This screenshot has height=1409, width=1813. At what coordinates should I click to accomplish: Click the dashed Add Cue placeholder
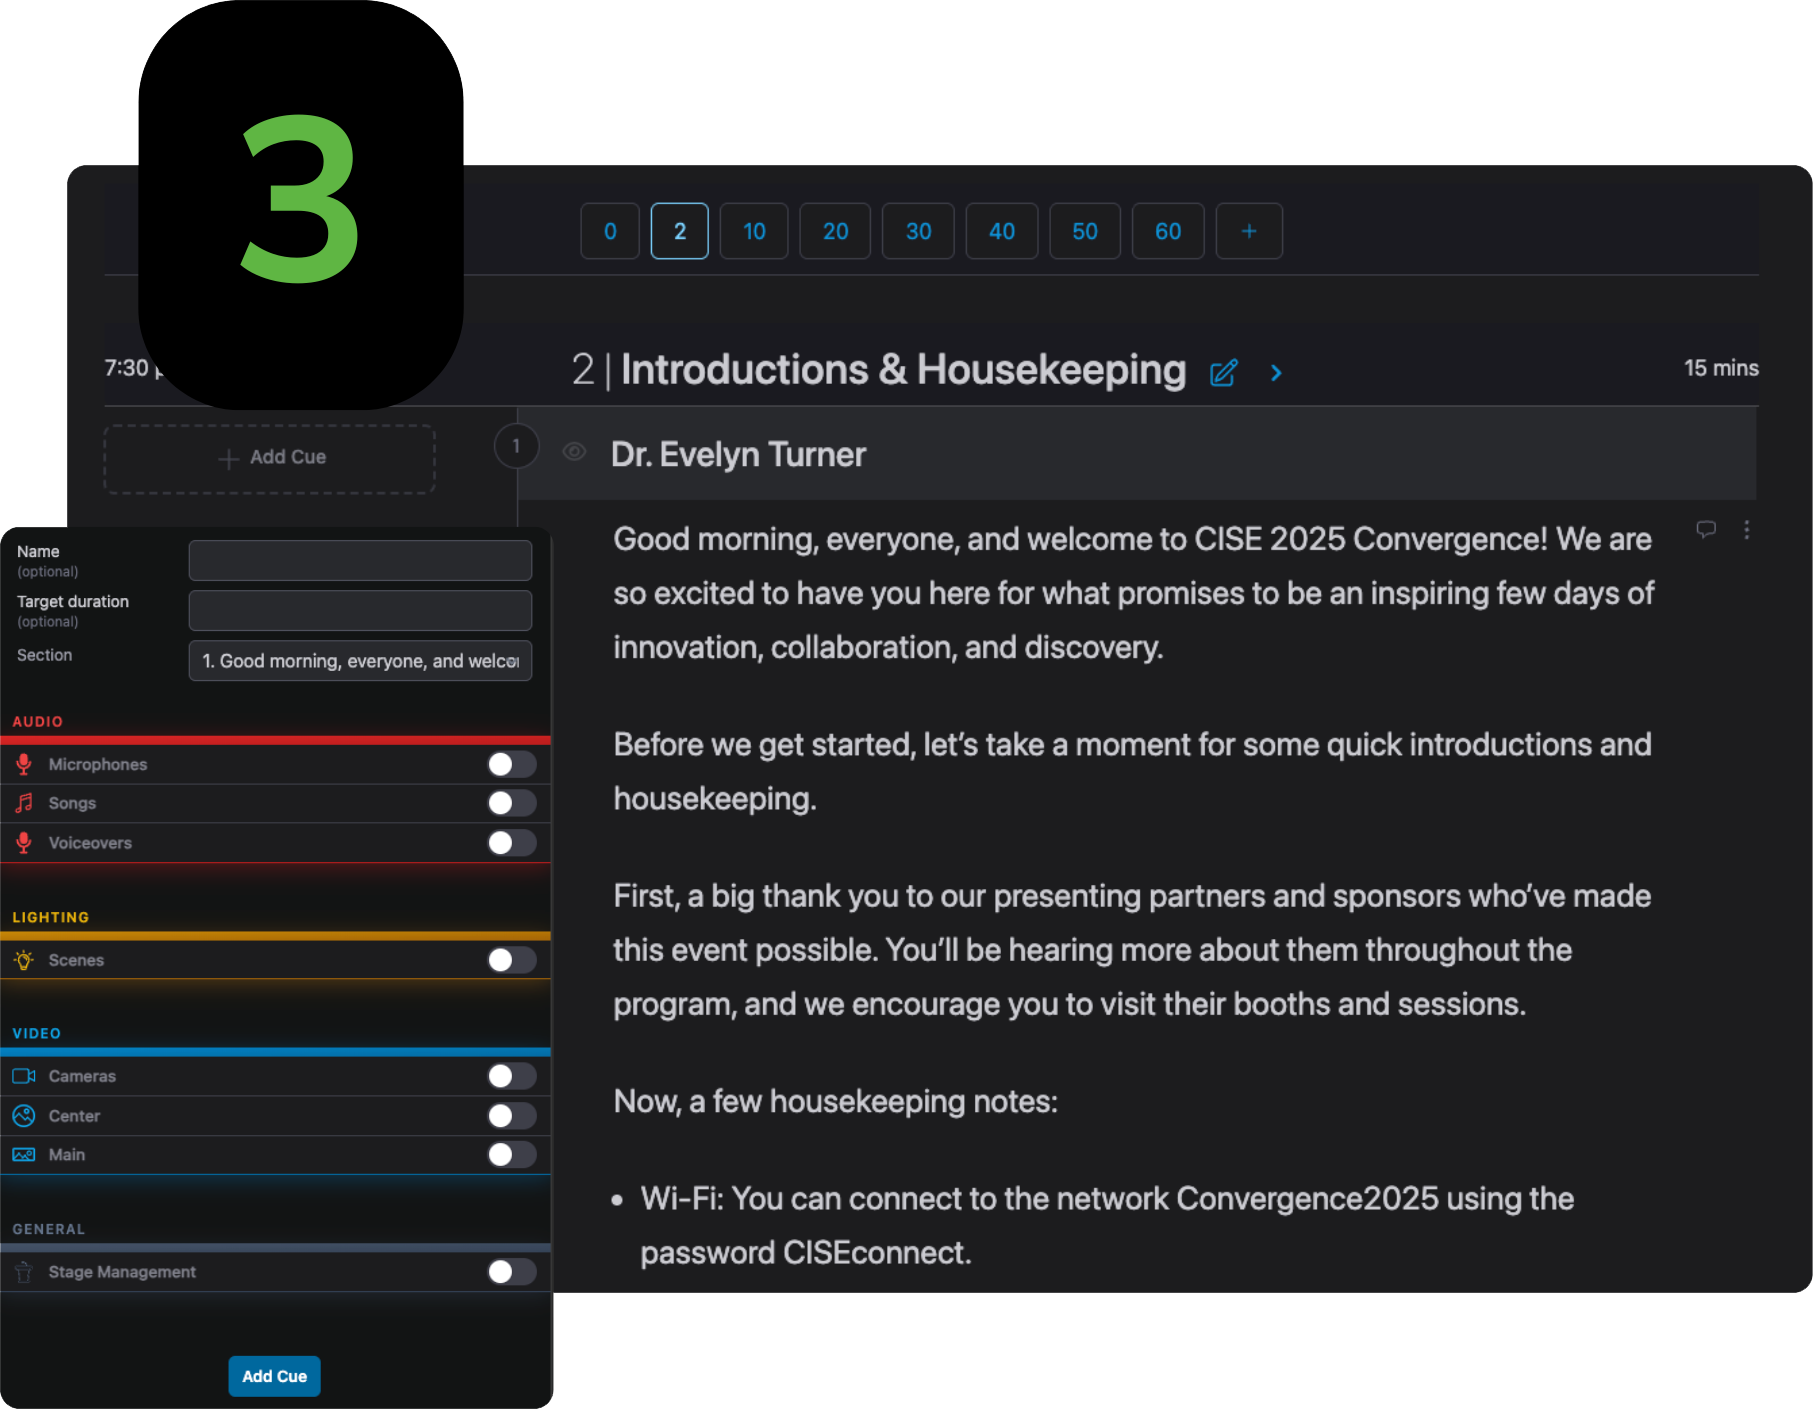tap(270, 458)
